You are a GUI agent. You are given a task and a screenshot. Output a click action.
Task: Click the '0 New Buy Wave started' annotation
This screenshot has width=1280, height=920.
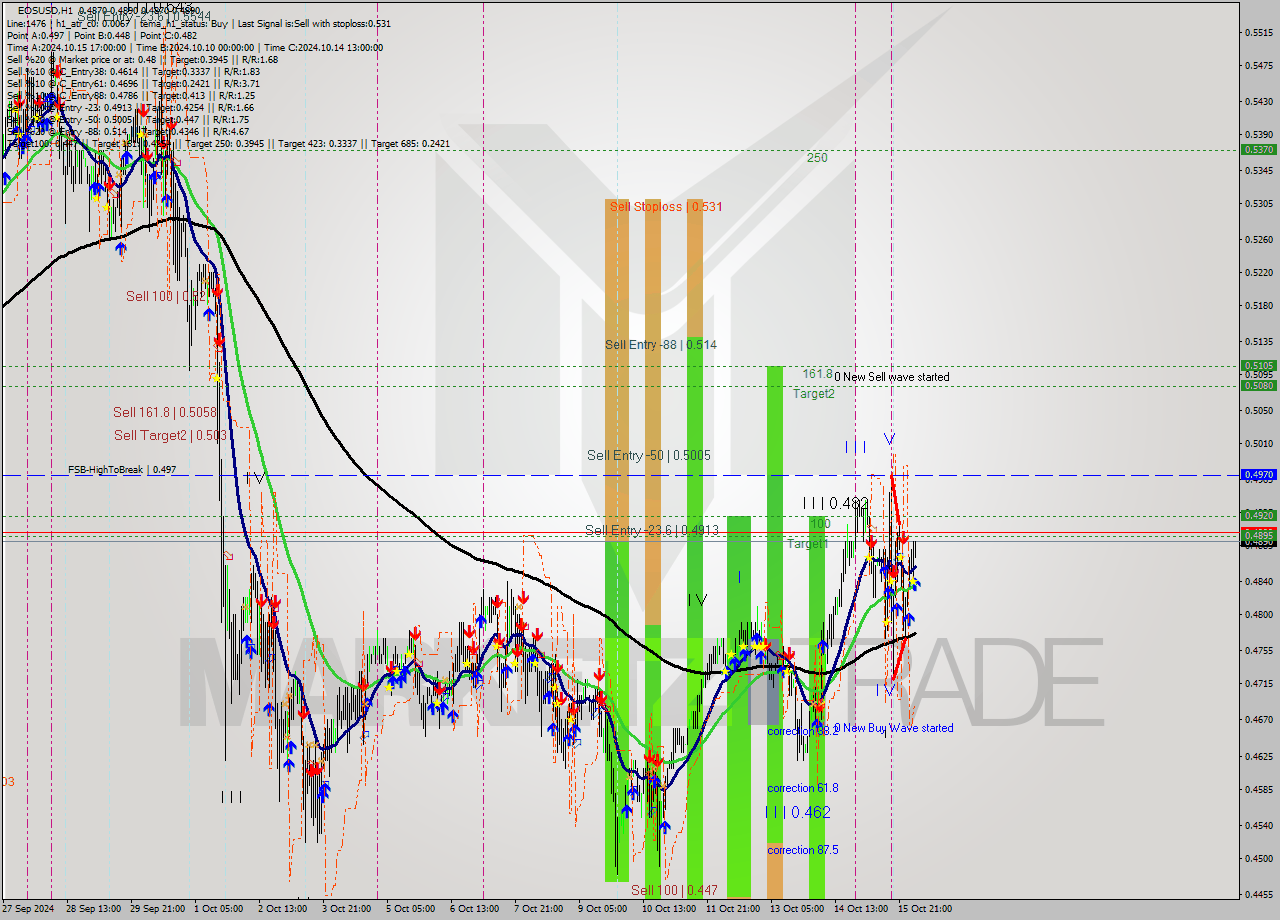click(894, 728)
